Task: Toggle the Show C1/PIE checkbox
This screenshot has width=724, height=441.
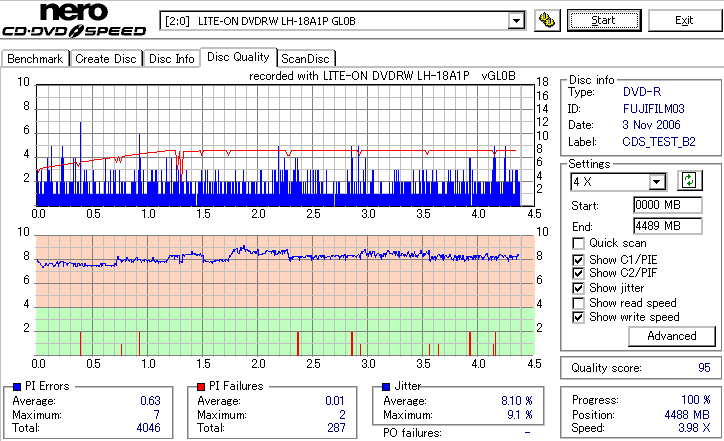Action: tap(578, 260)
